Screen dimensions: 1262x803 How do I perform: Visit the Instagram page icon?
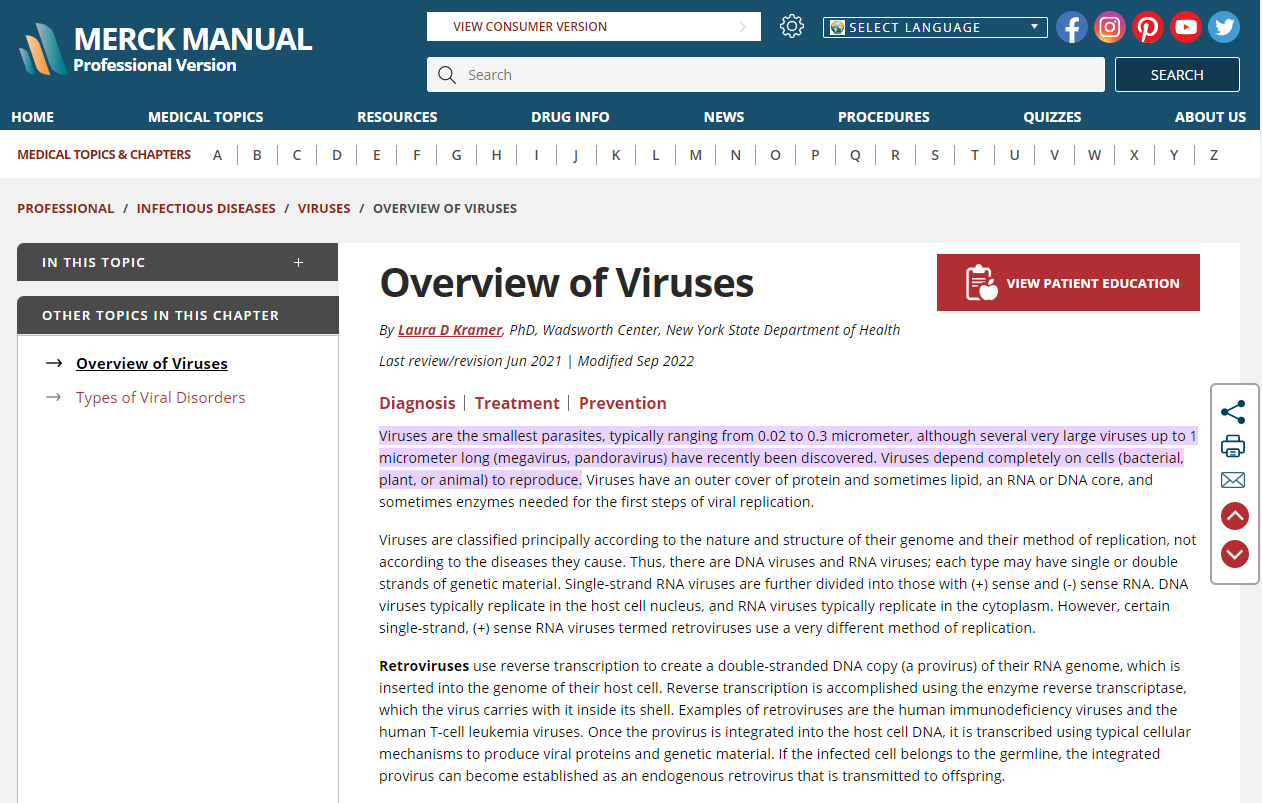click(x=1110, y=27)
